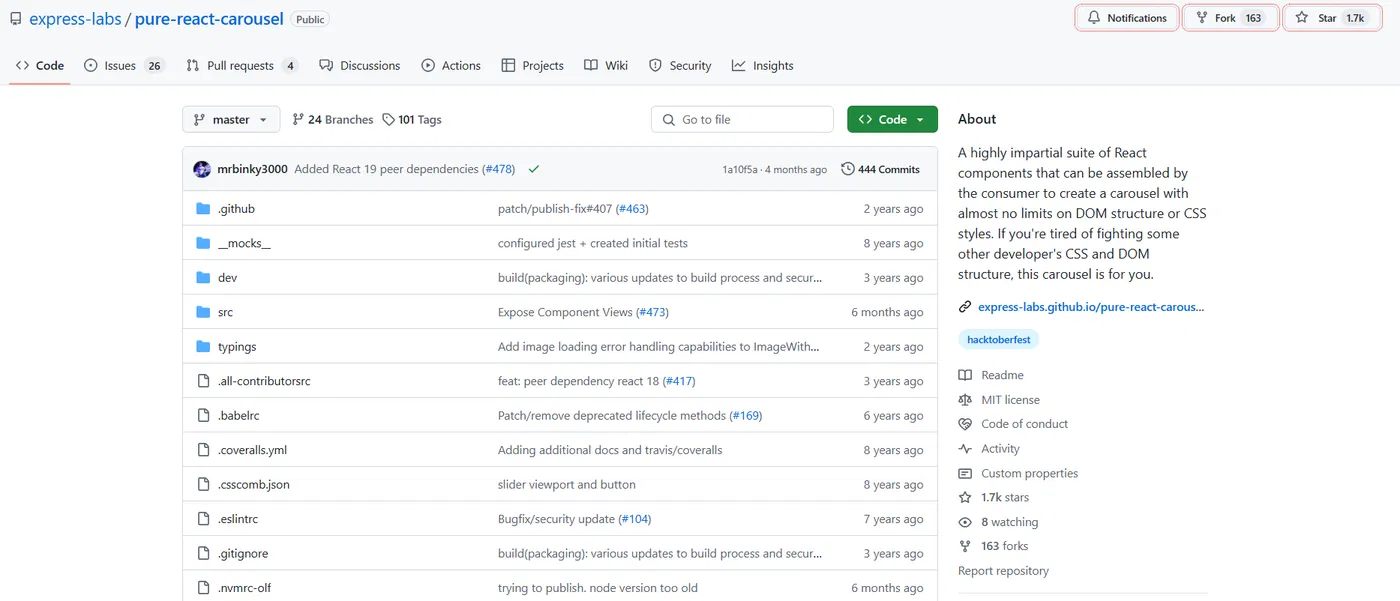
Task: Open 'trying to publish. node version too old'
Action: (x=598, y=588)
